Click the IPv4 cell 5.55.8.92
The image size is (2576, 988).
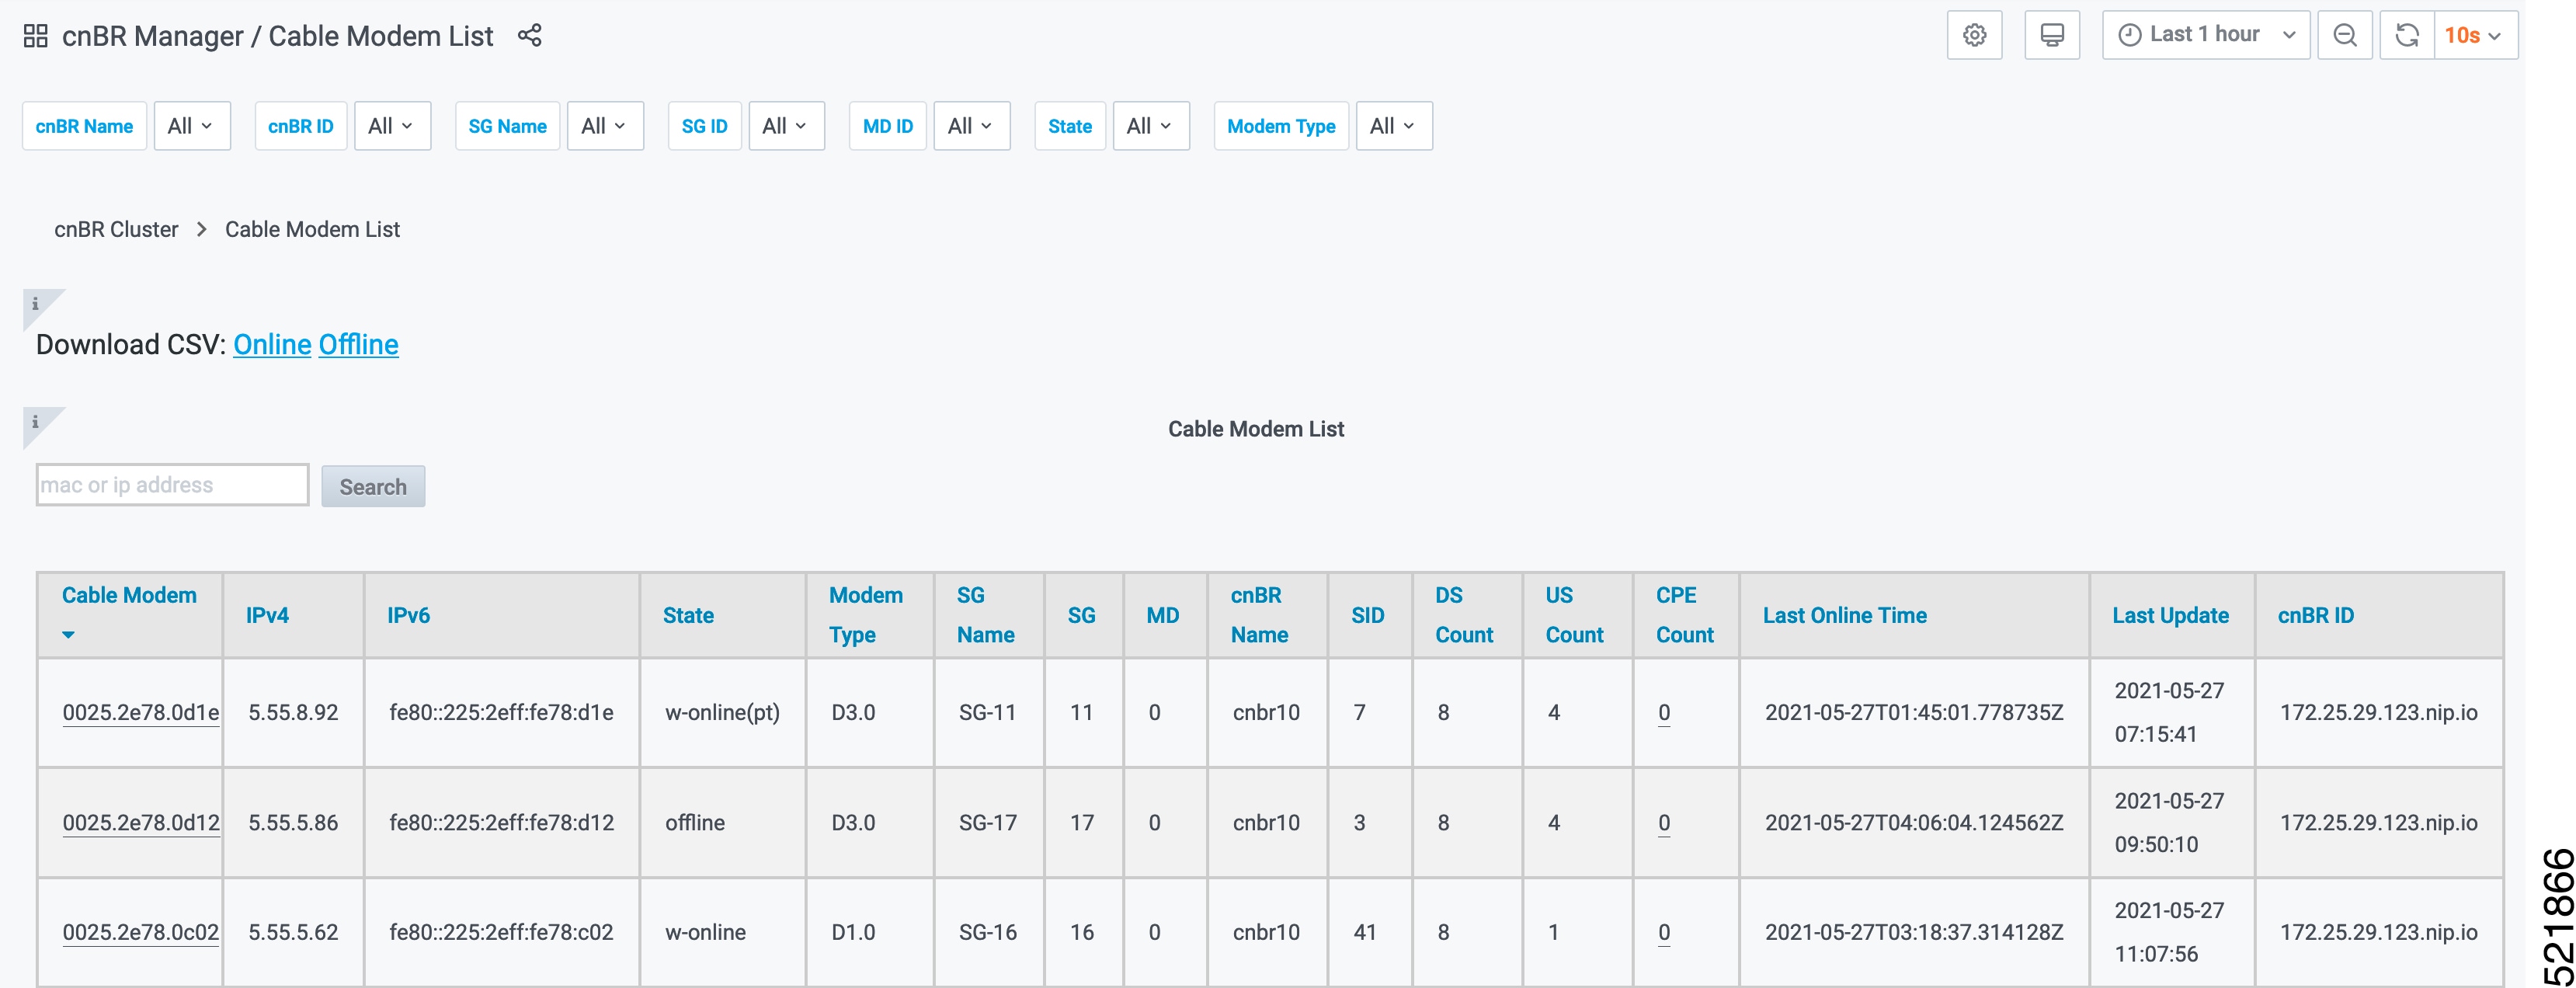293,713
